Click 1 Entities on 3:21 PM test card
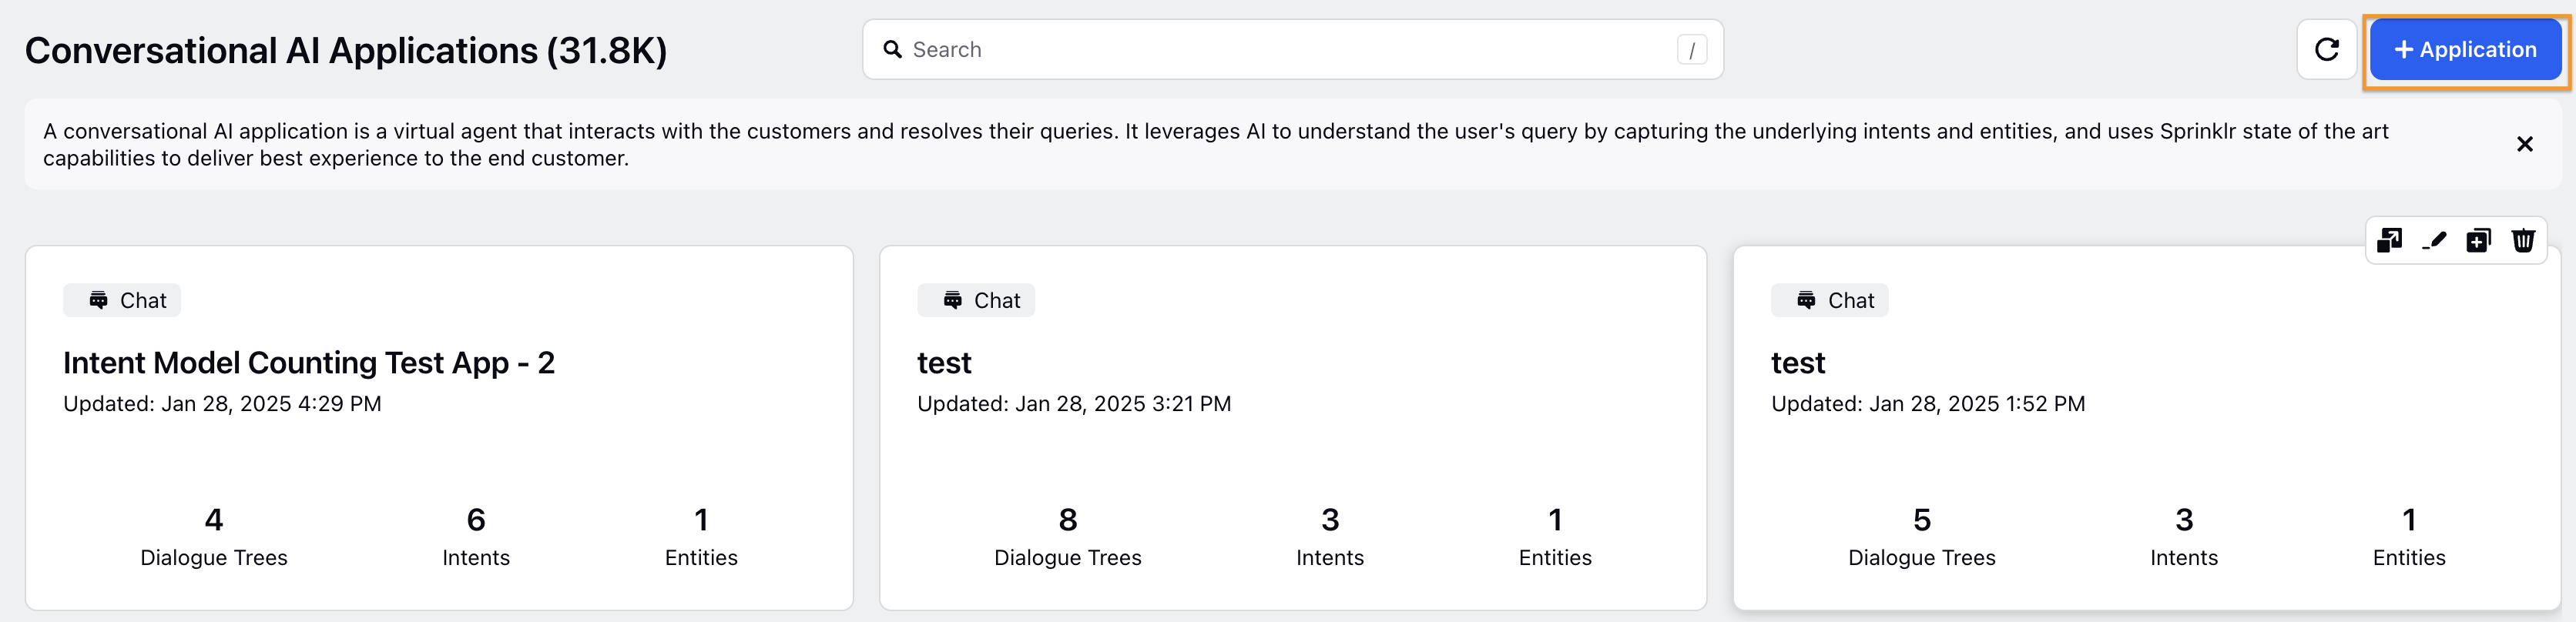Screen dimensions: 2576x622 (x=1555, y=537)
